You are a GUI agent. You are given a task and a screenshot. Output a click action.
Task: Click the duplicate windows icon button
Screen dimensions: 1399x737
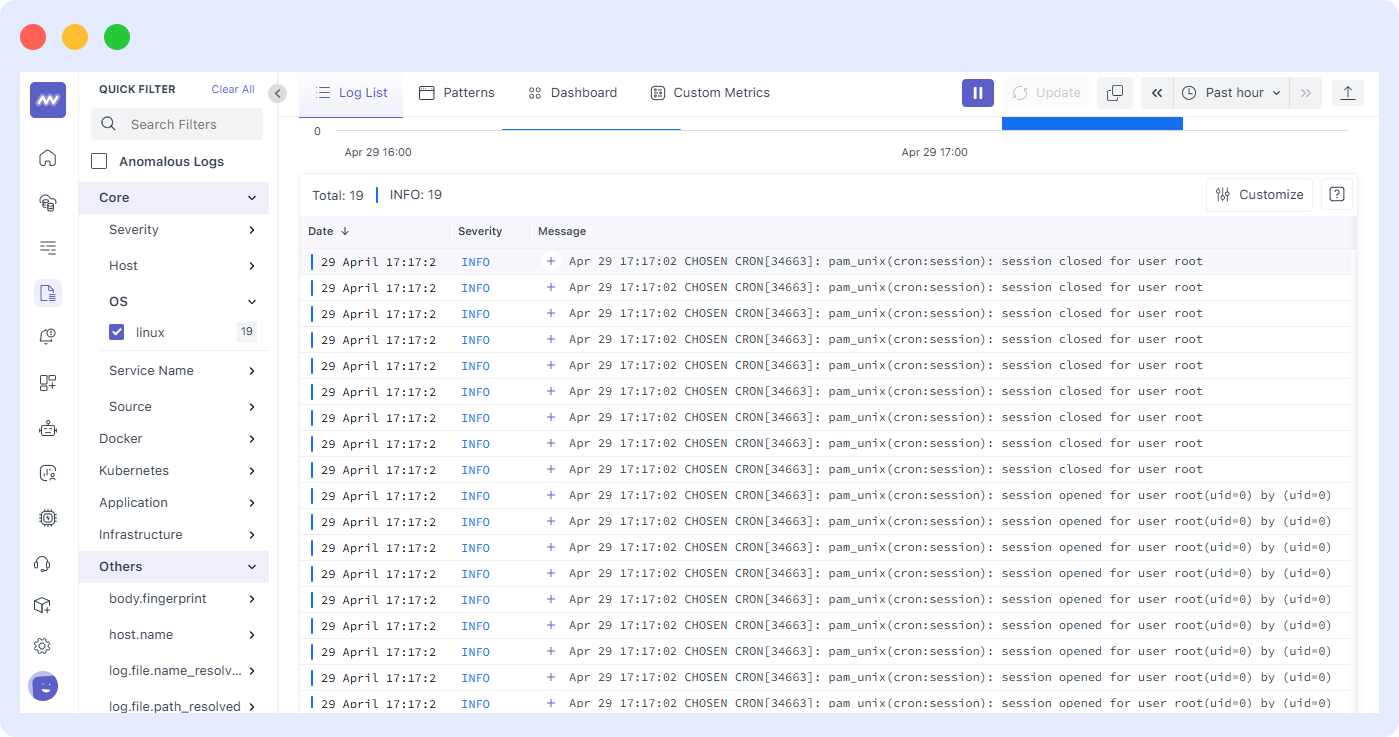click(x=1114, y=93)
